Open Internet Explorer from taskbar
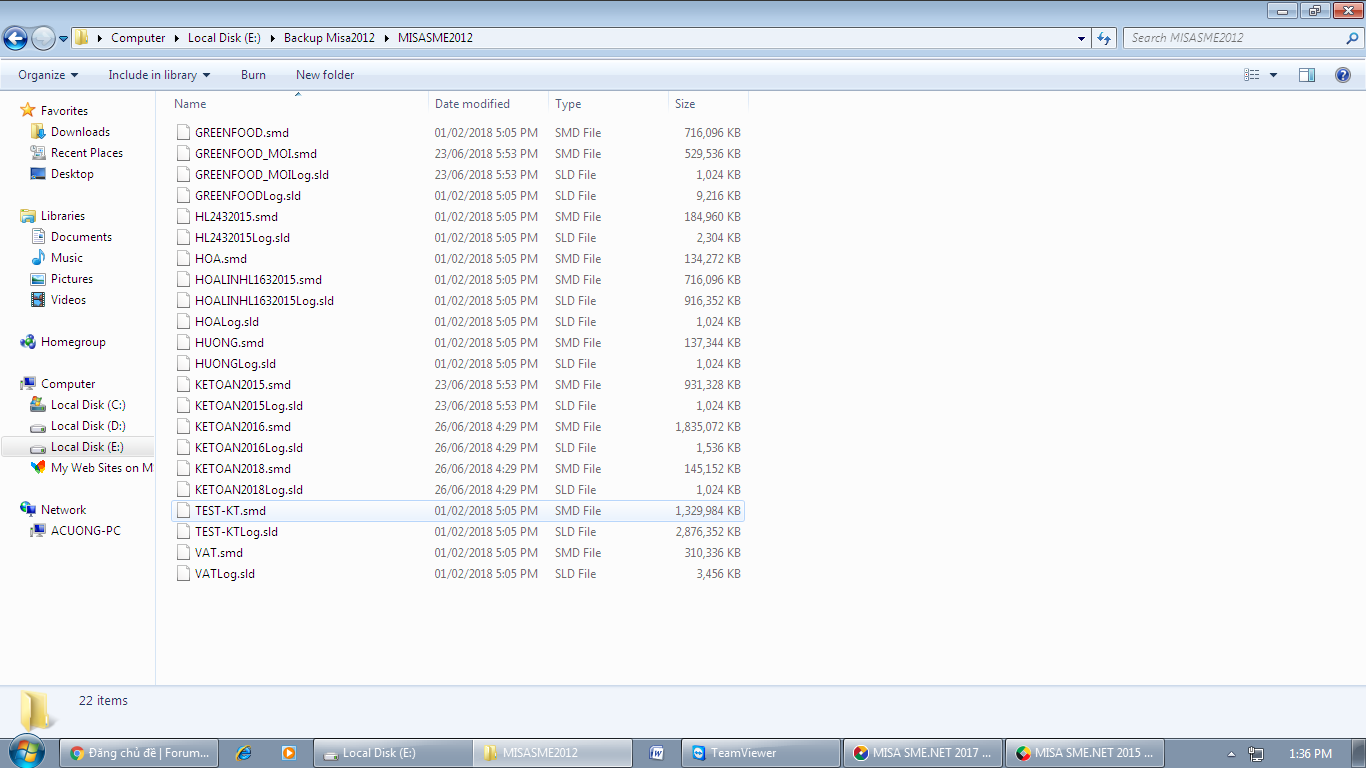Screen dimensions: 1366x768 (242, 753)
